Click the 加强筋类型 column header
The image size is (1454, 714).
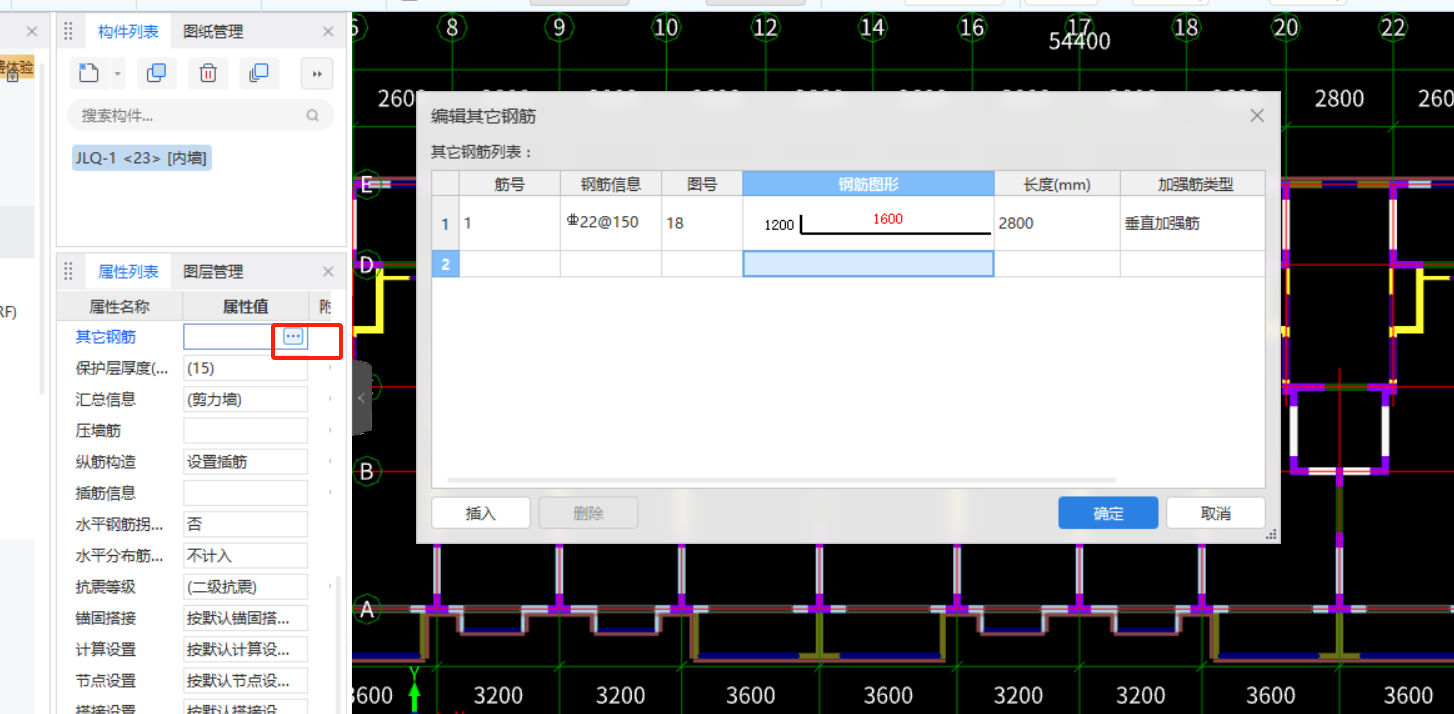1195,184
